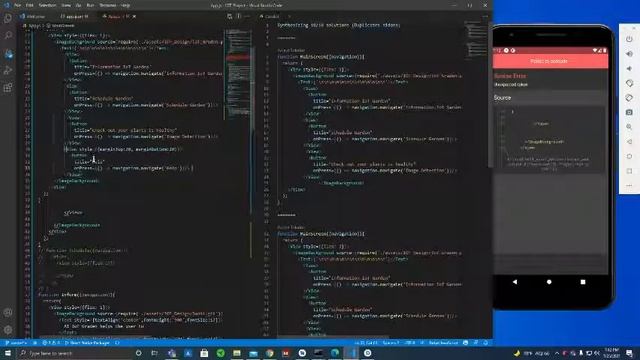Click the emulator zoom magnifier icon

pyautogui.click(x=629, y=127)
